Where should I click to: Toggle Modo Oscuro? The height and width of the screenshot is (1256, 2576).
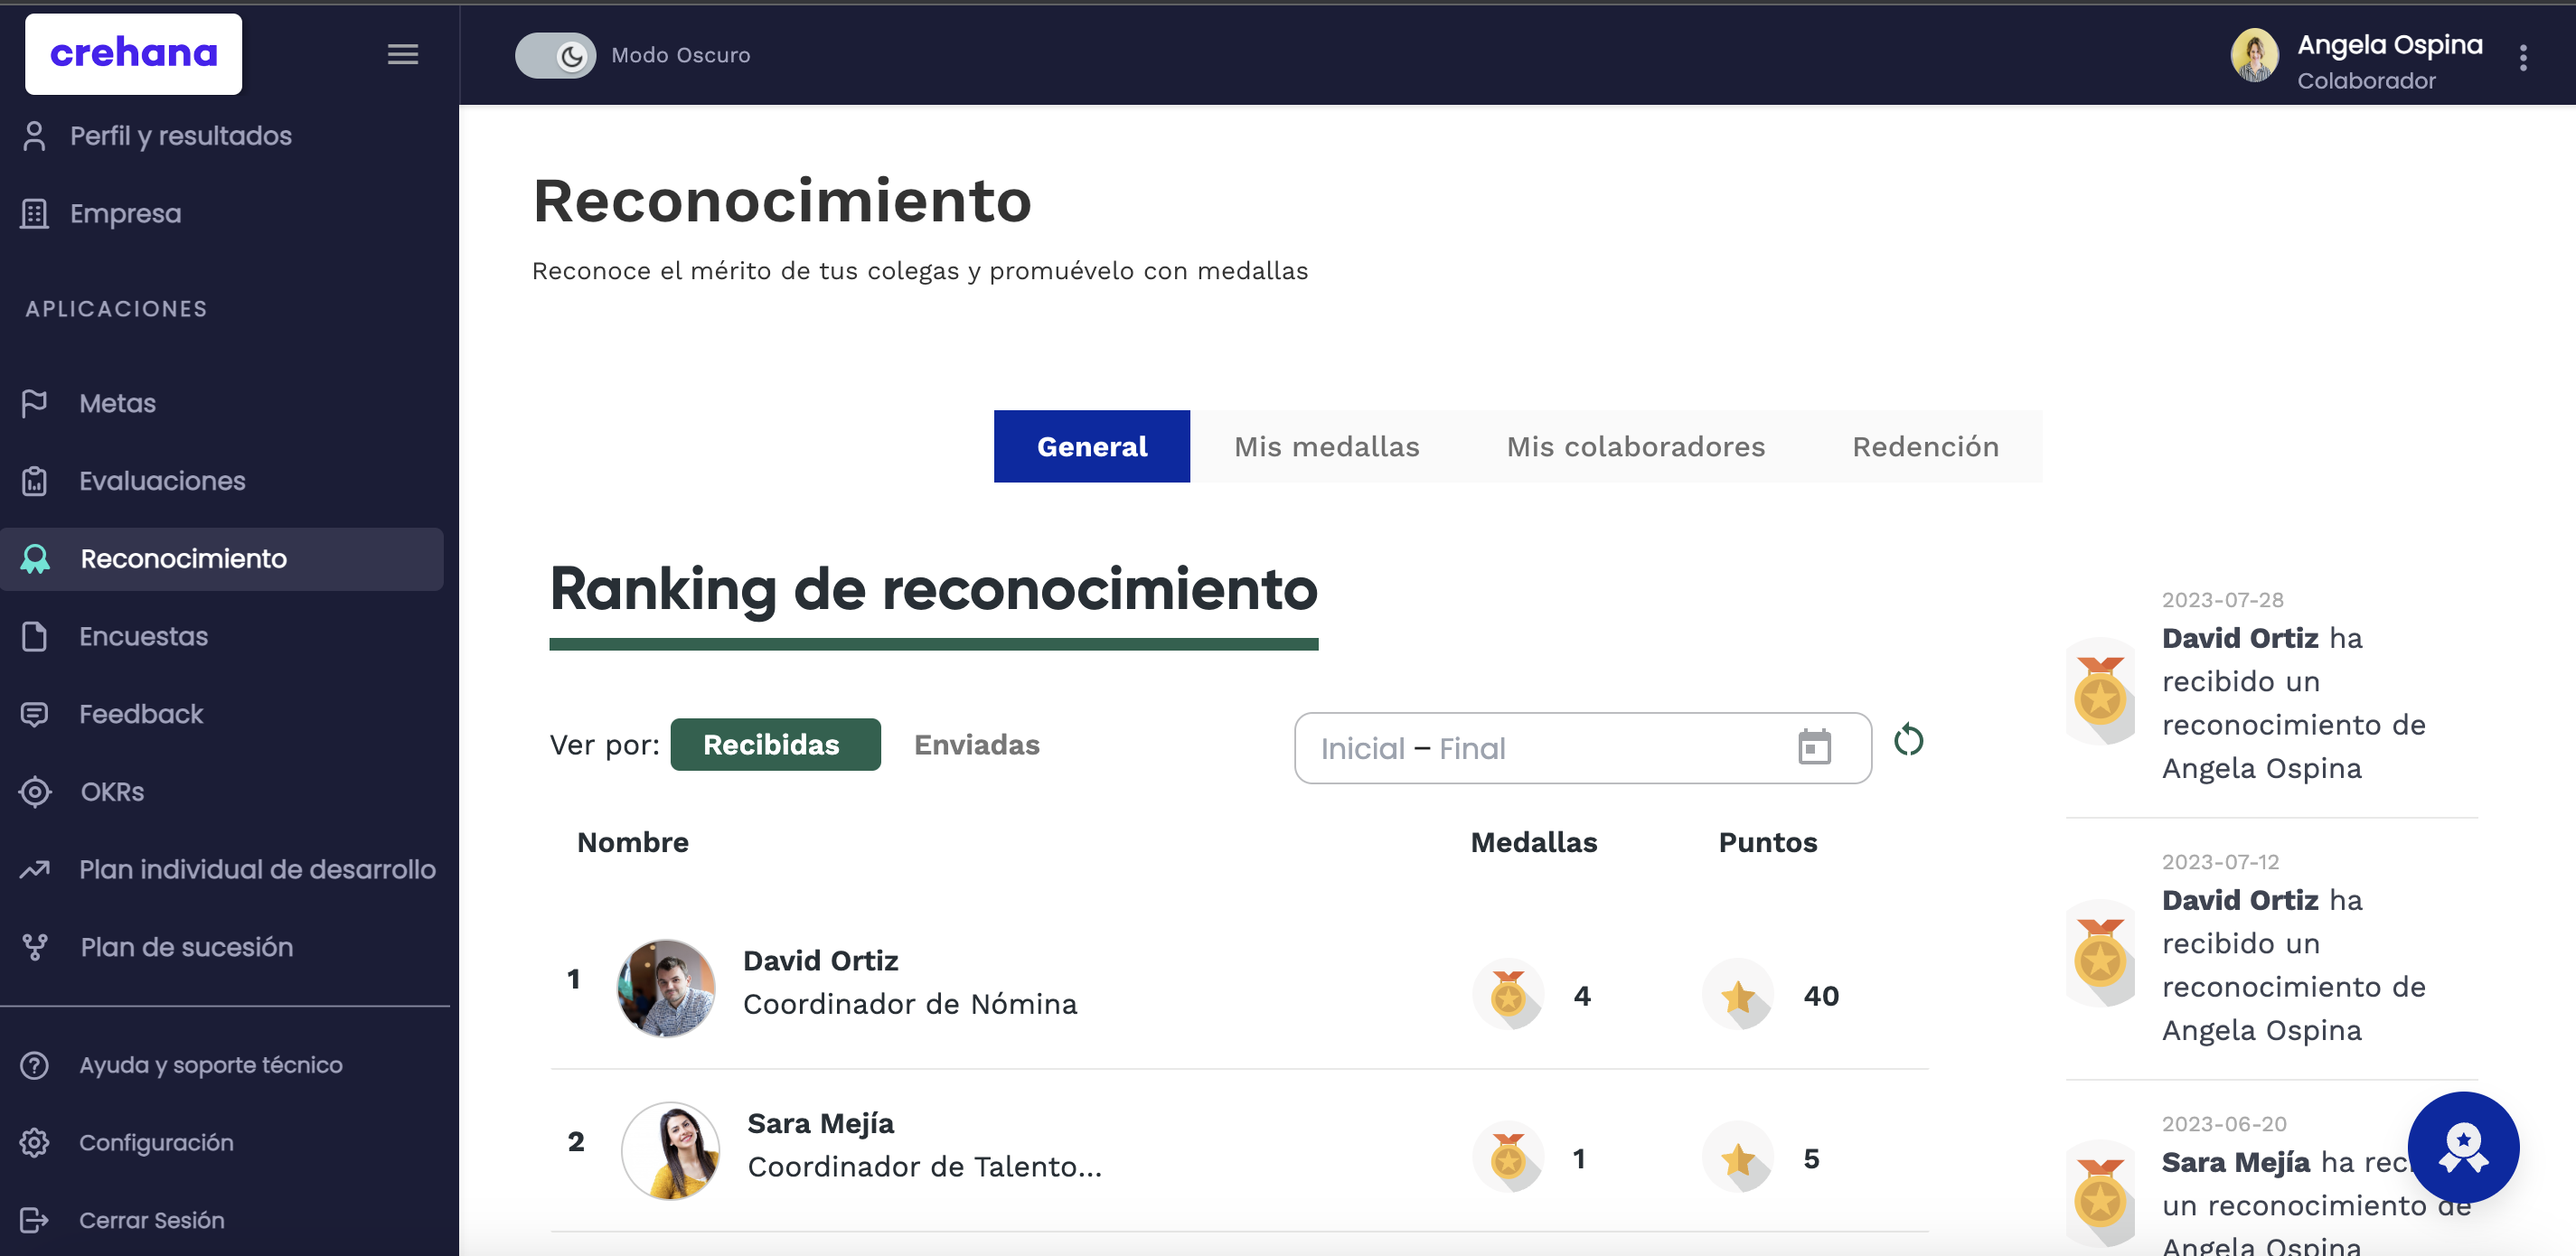(x=556, y=55)
